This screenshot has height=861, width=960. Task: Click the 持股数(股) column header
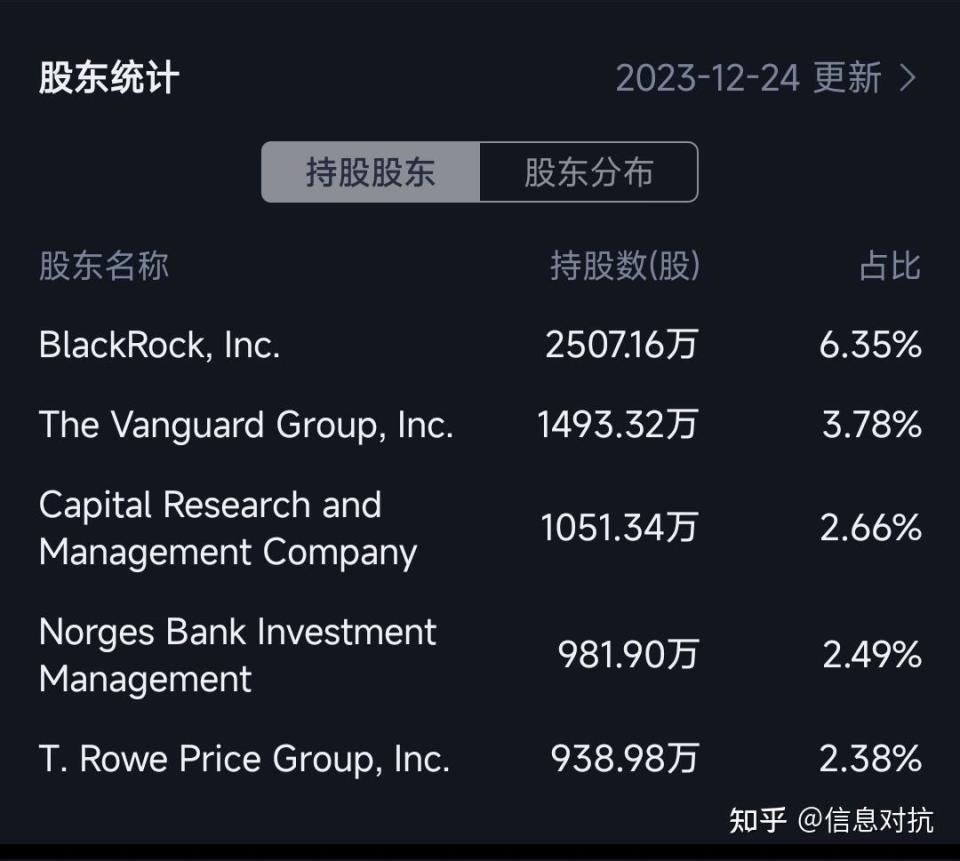point(625,267)
